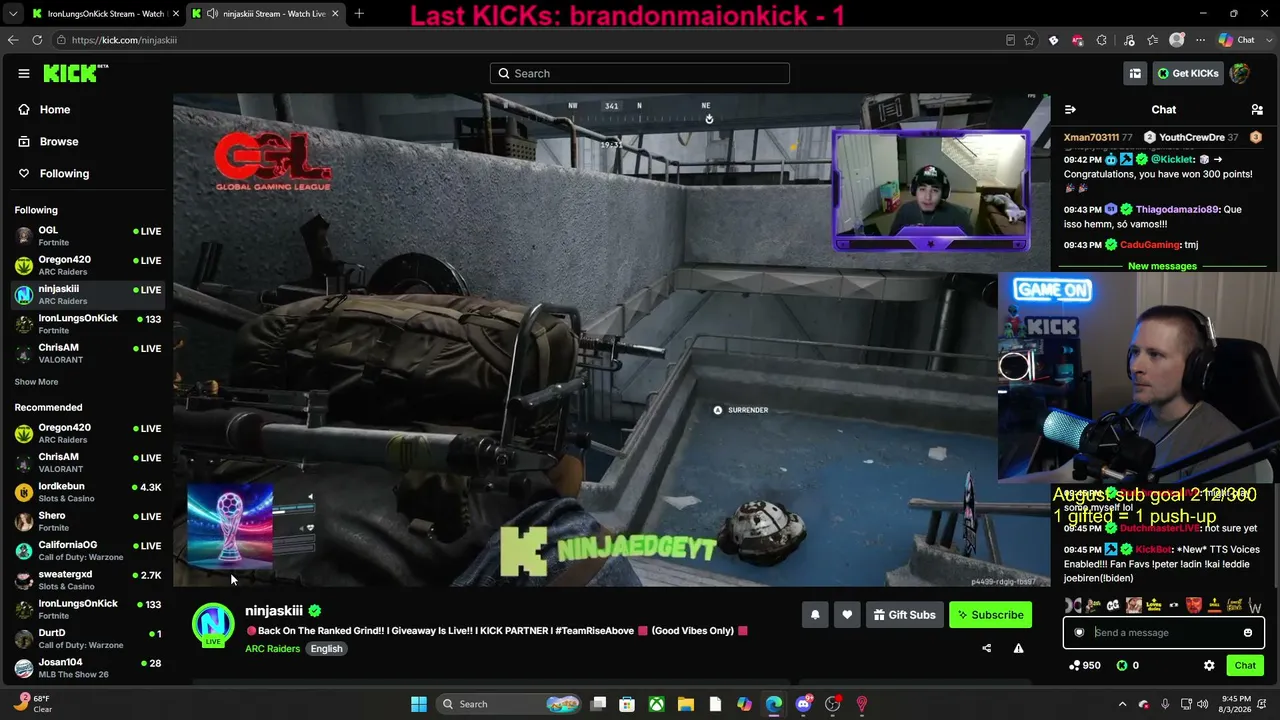
Task: Open browser Settings and more menu
Action: [x=1201, y=40]
